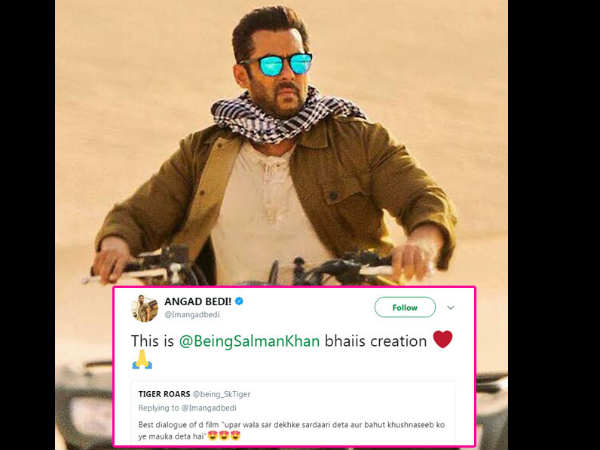
Task: Click 'bhaiis creation' in the tweet text
Action: click(x=375, y=341)
